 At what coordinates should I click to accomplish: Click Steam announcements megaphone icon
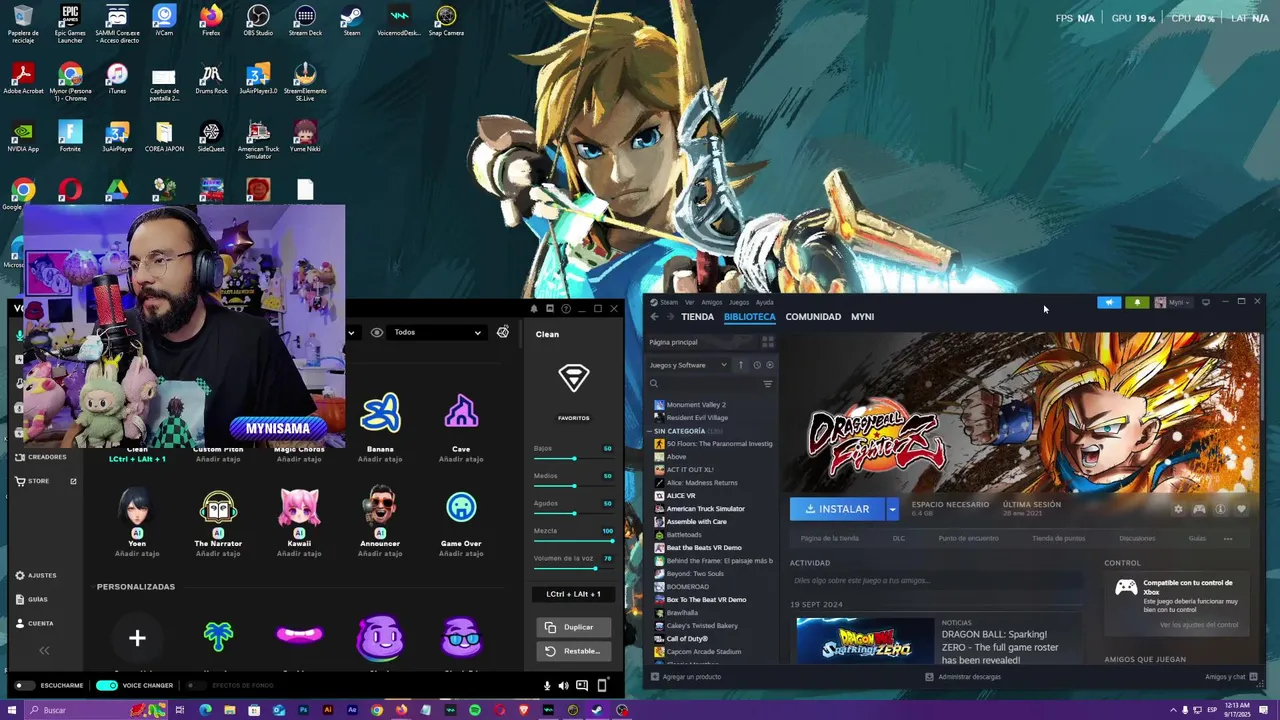tap(1109, 302)
